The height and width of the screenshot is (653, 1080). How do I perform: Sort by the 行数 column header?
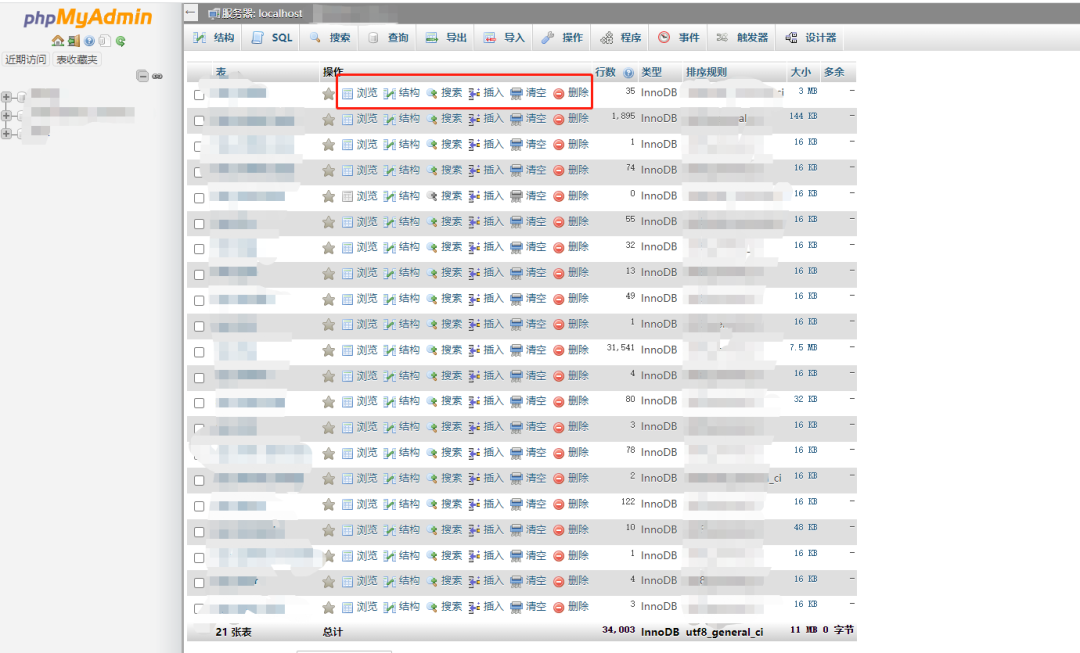click(x=605, y=72)
